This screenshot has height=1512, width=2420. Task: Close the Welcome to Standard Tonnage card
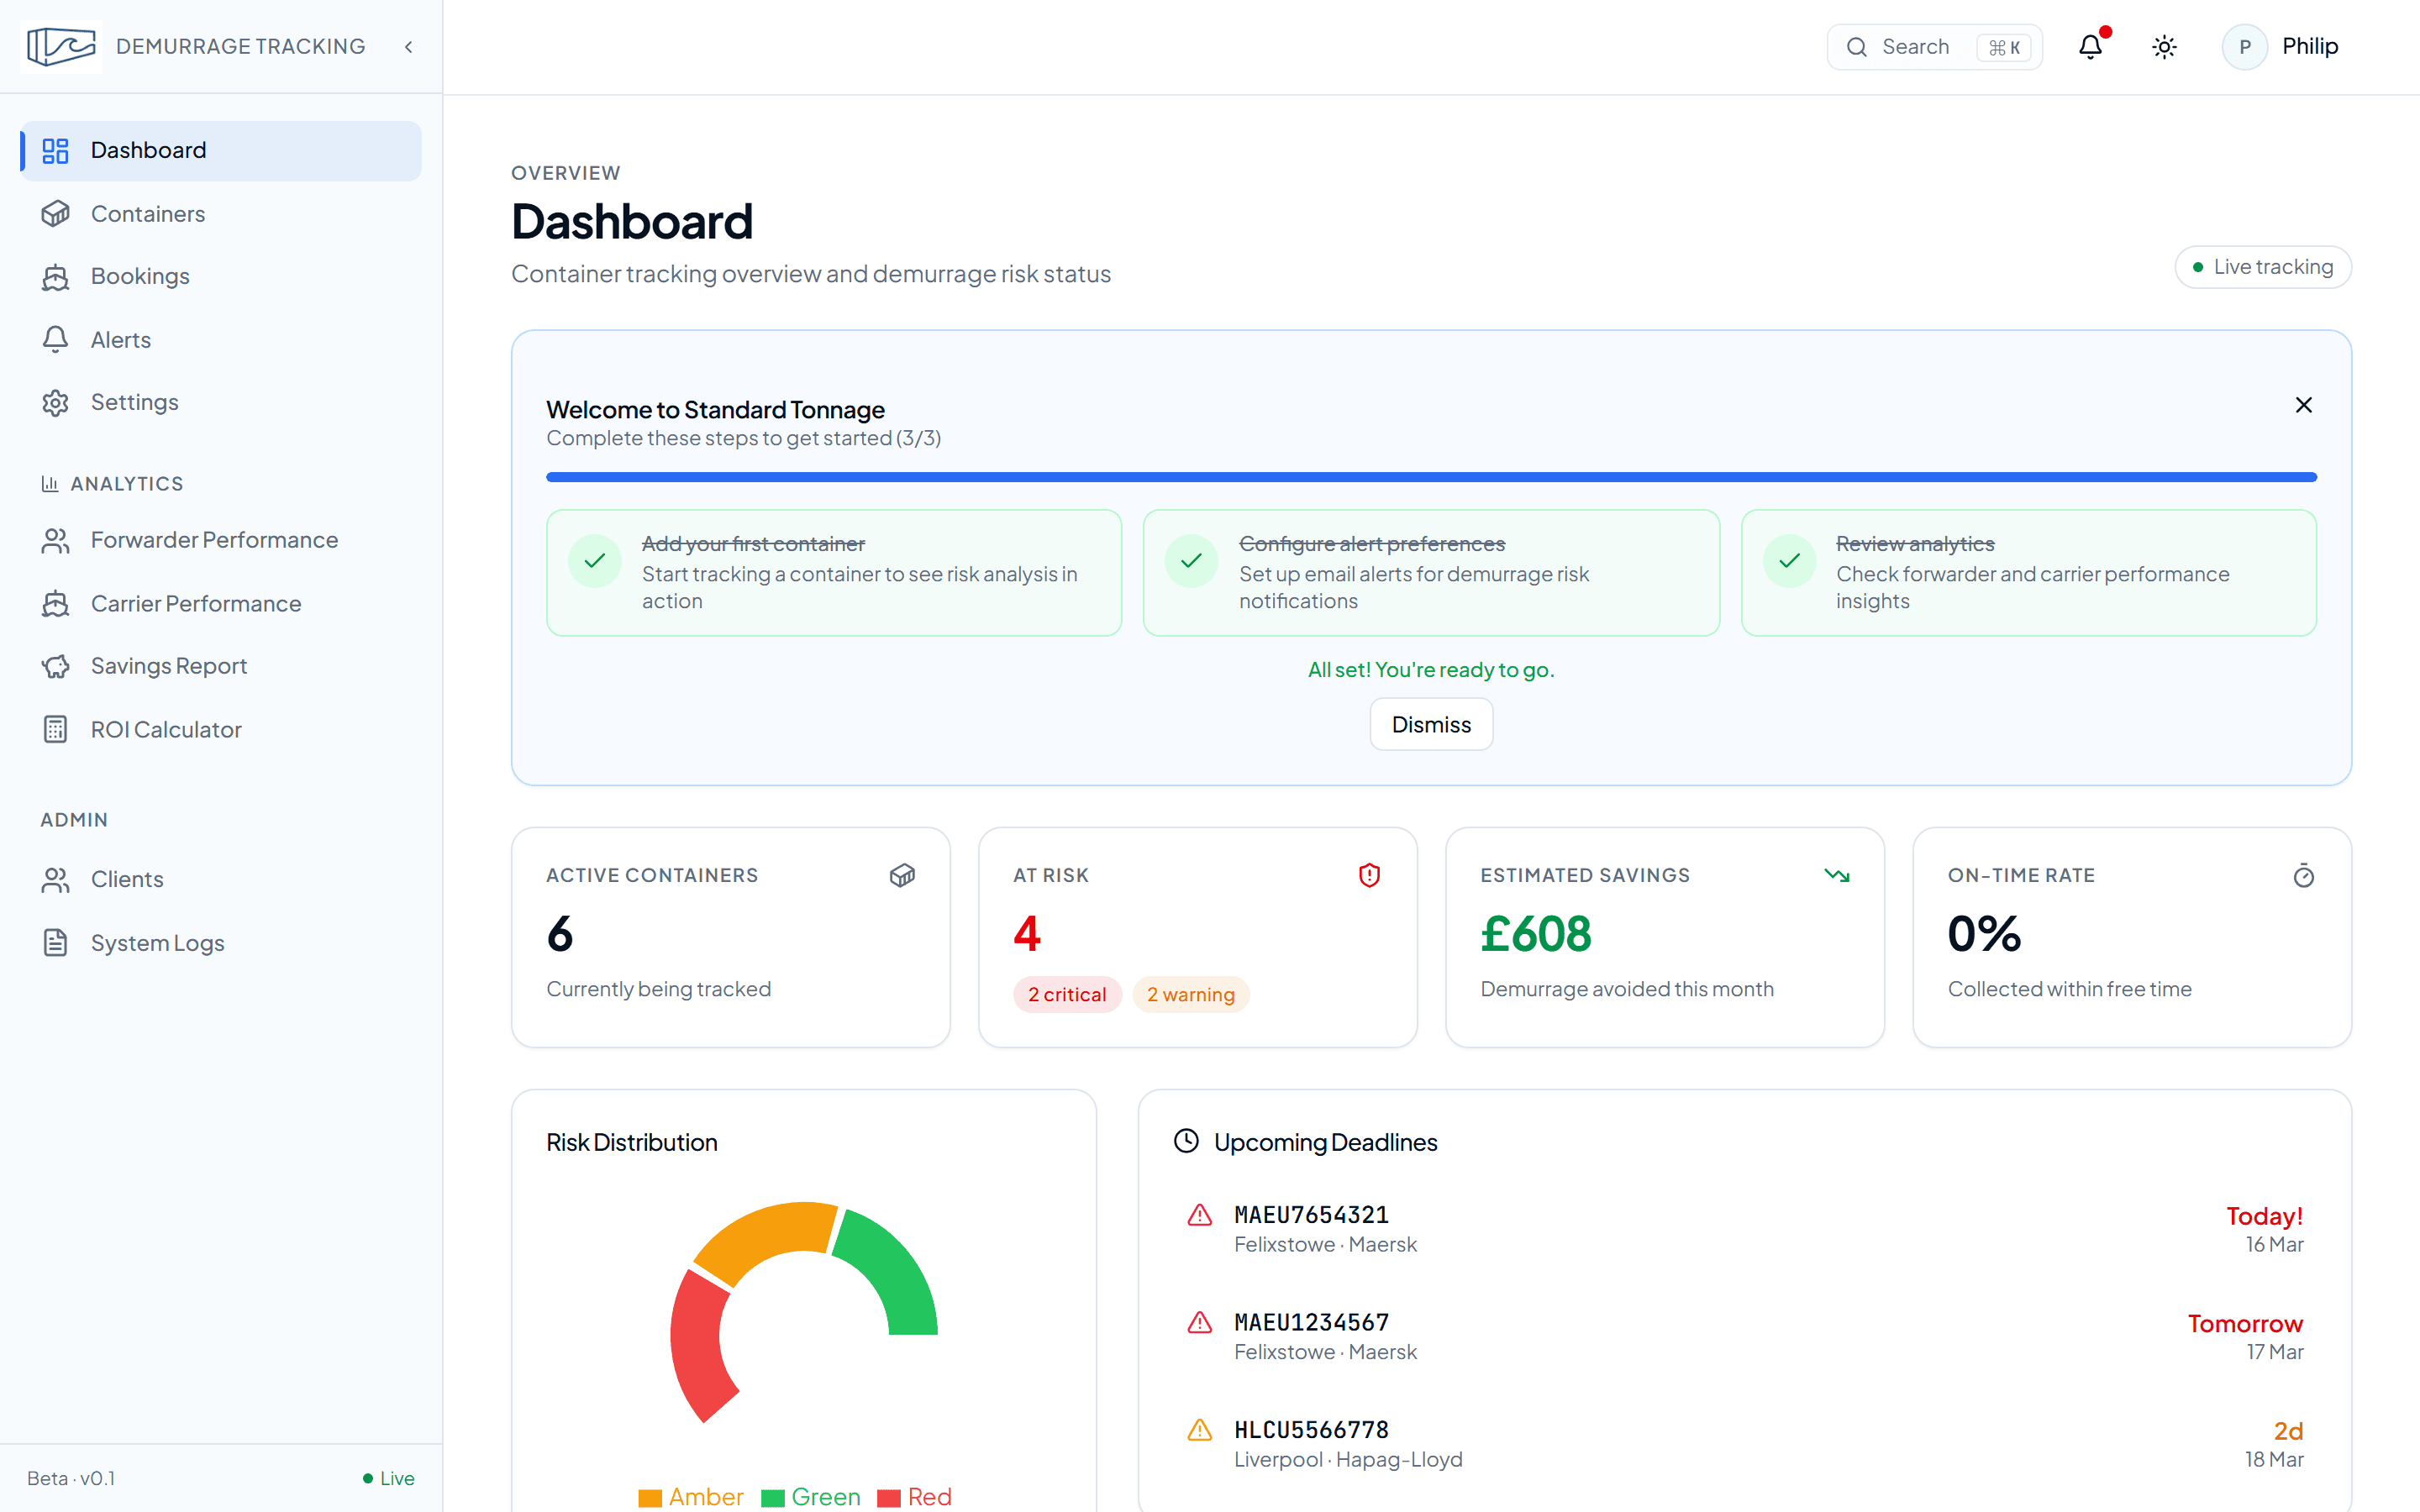pos(2304,404)
